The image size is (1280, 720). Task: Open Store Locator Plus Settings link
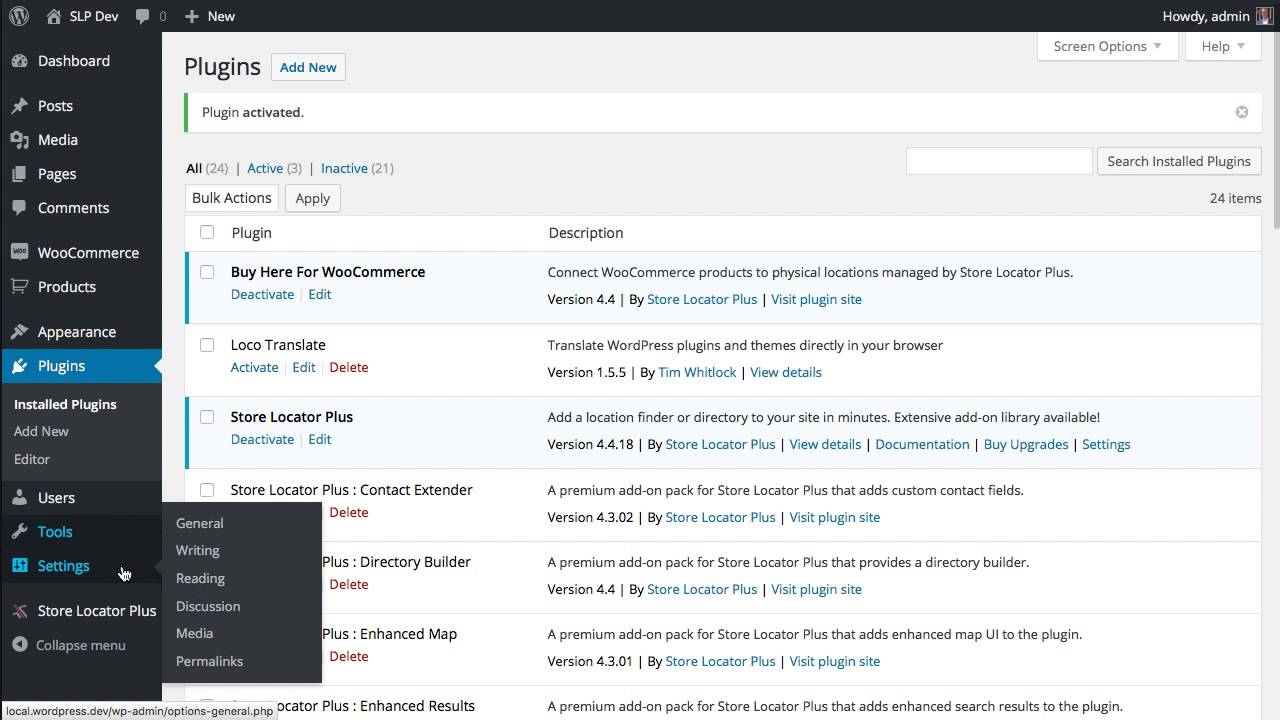coord(1106,444)
